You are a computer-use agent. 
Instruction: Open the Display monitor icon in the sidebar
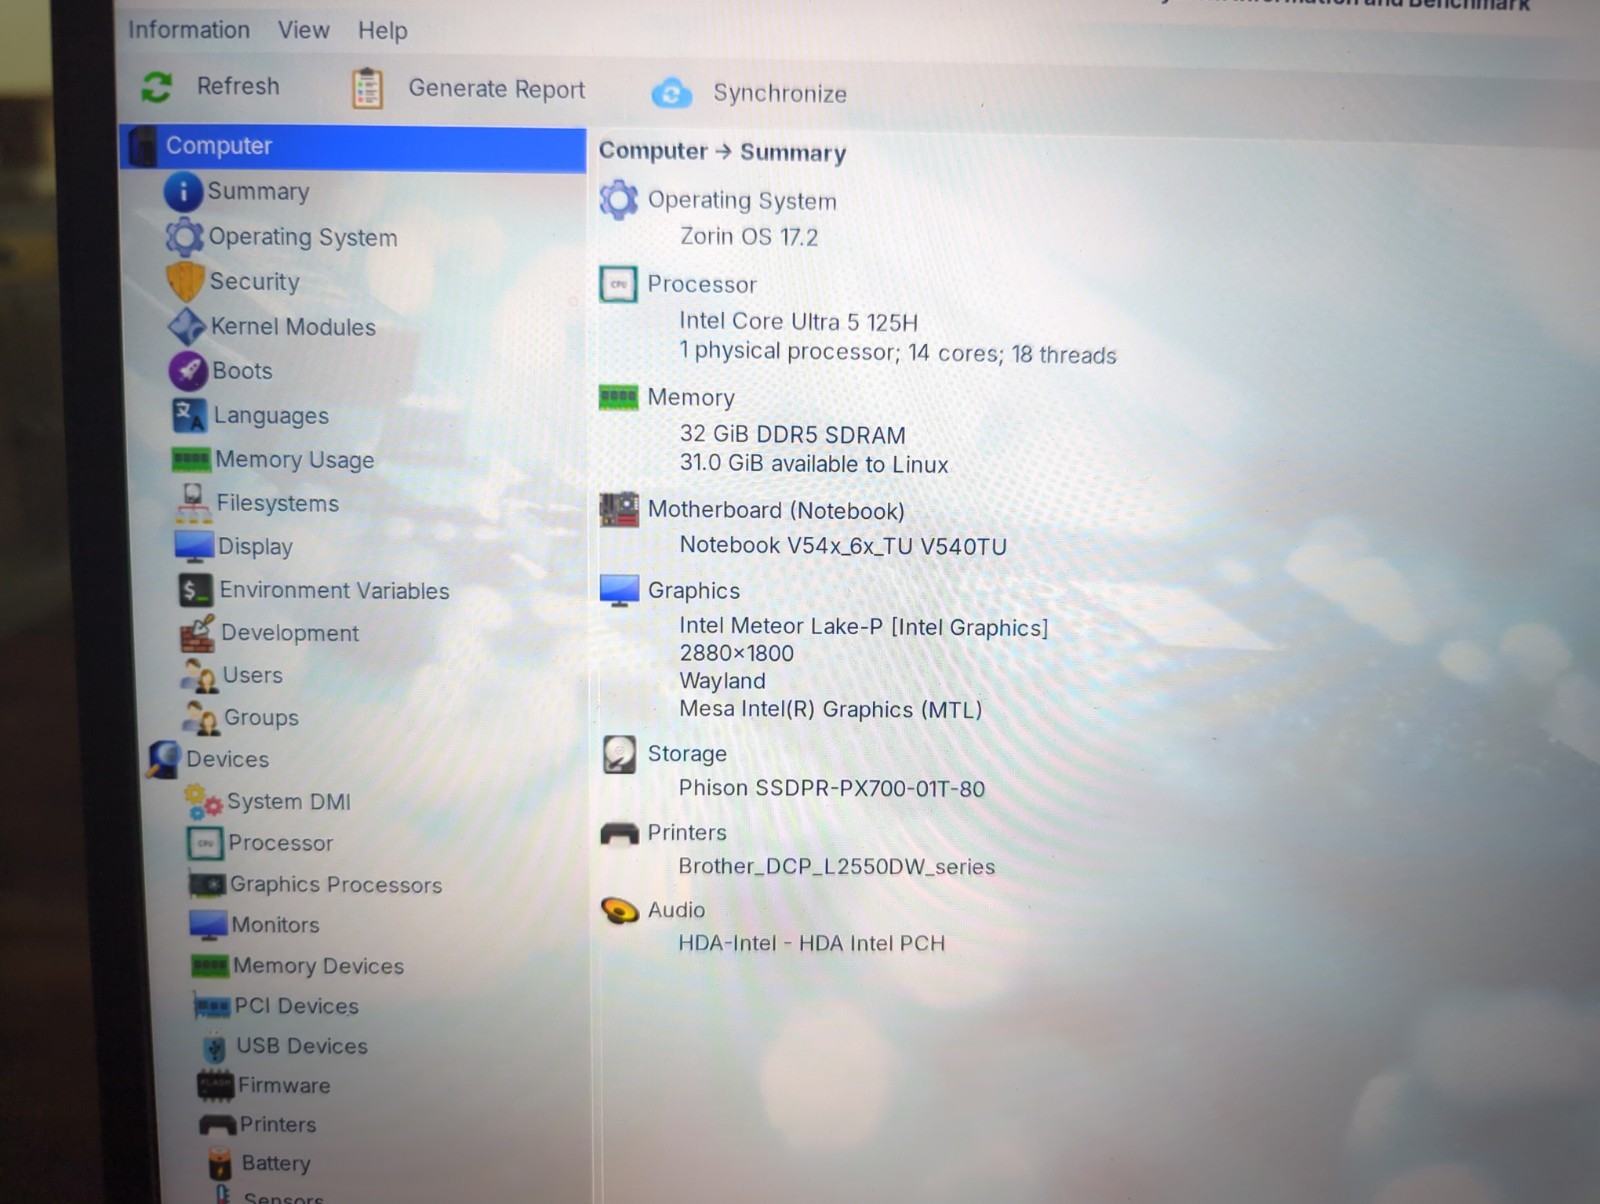click(x=195, y=546)
